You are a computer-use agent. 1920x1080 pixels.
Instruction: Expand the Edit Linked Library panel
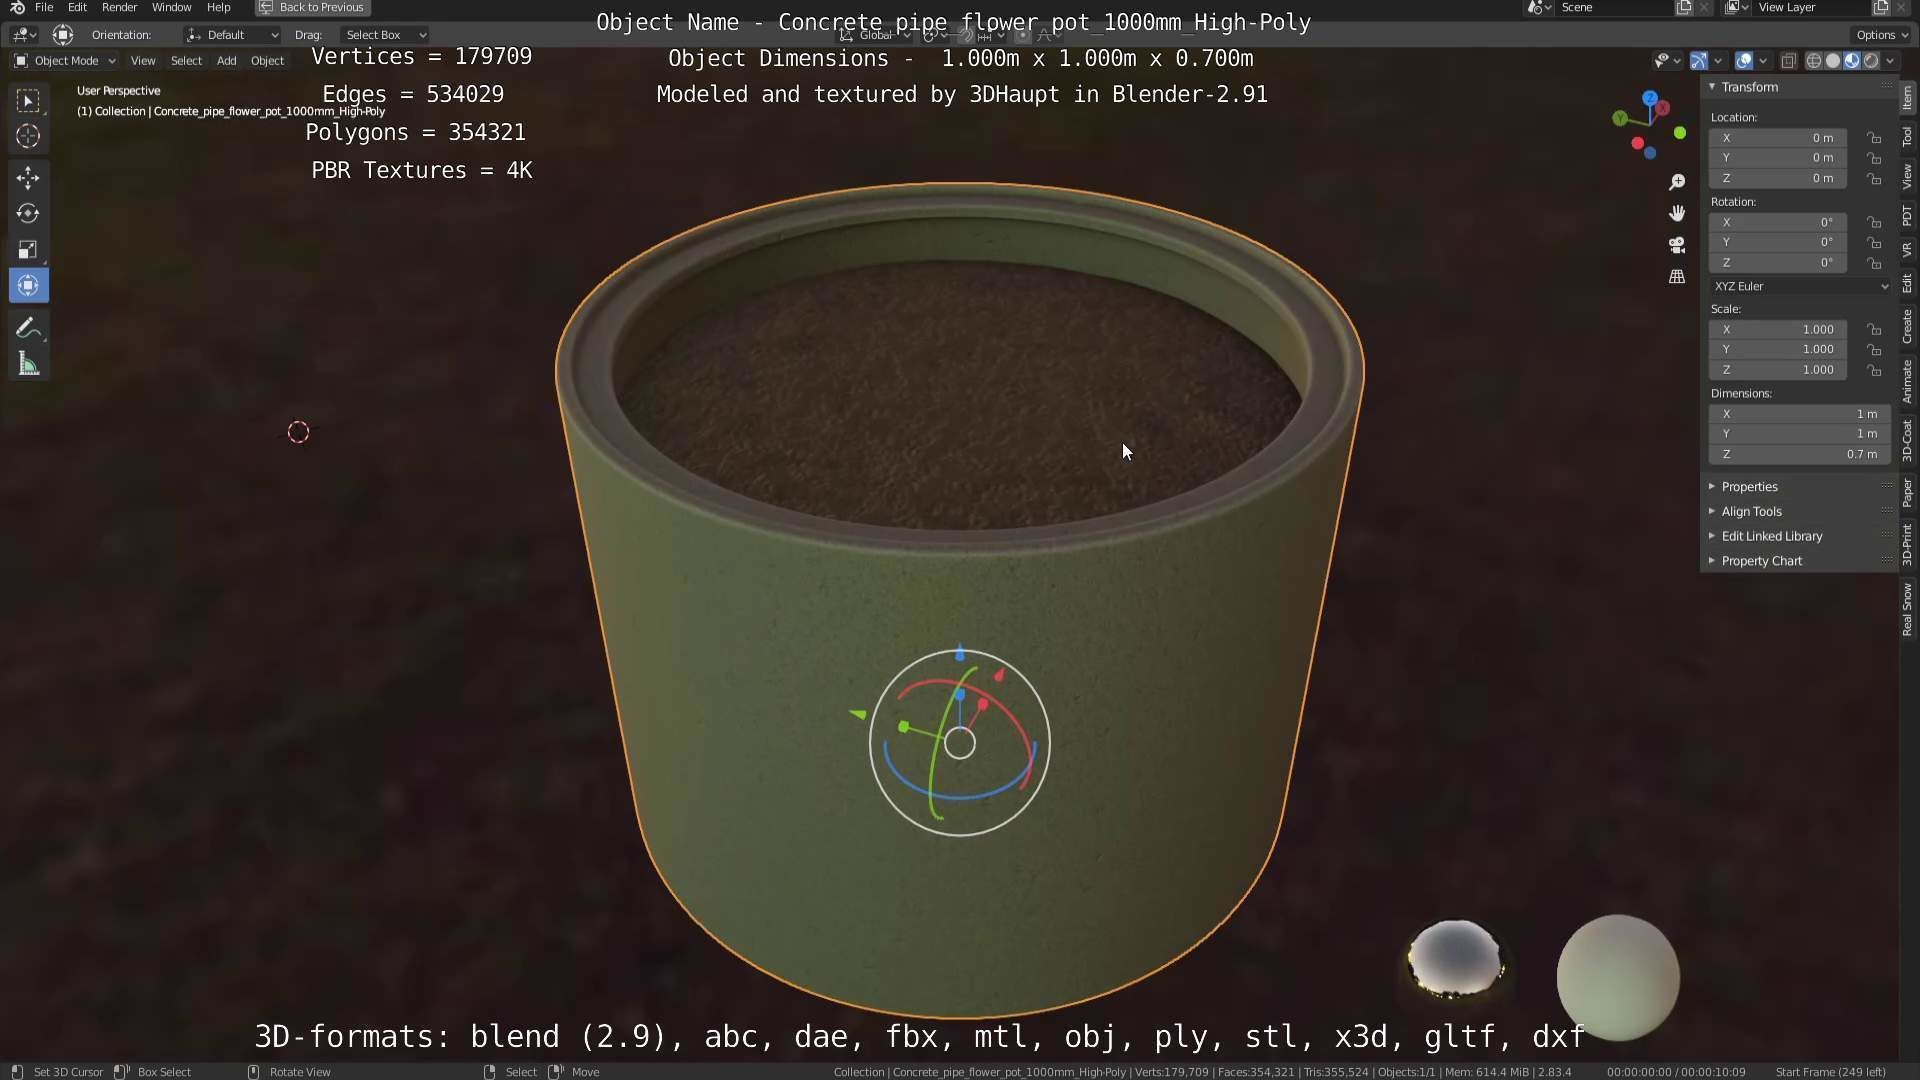pos(1799,537)
